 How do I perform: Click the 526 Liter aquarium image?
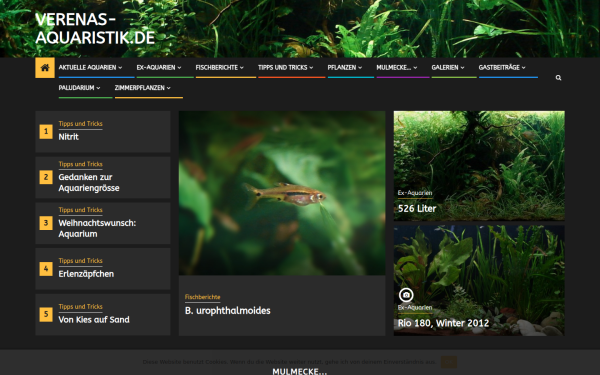pyautogui.click(x=479, y=166)
